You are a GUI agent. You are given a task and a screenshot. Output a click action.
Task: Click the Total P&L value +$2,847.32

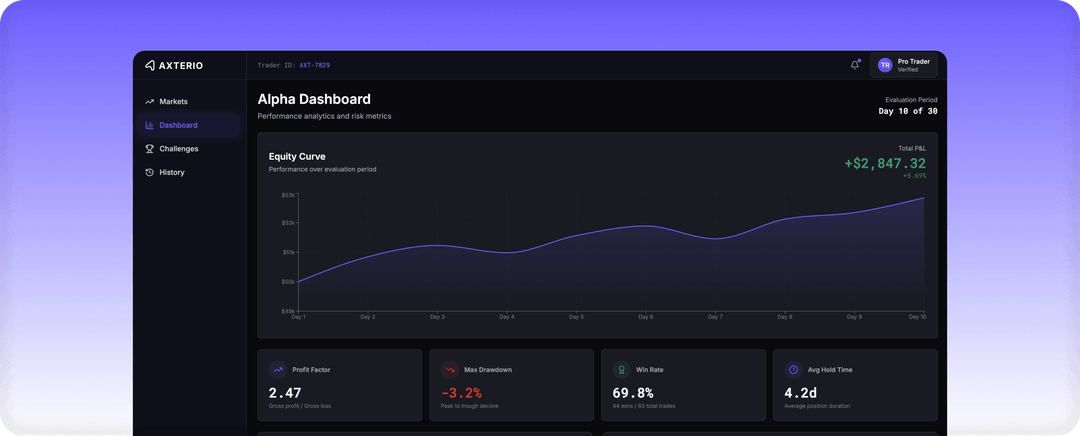tap(884, 163)
